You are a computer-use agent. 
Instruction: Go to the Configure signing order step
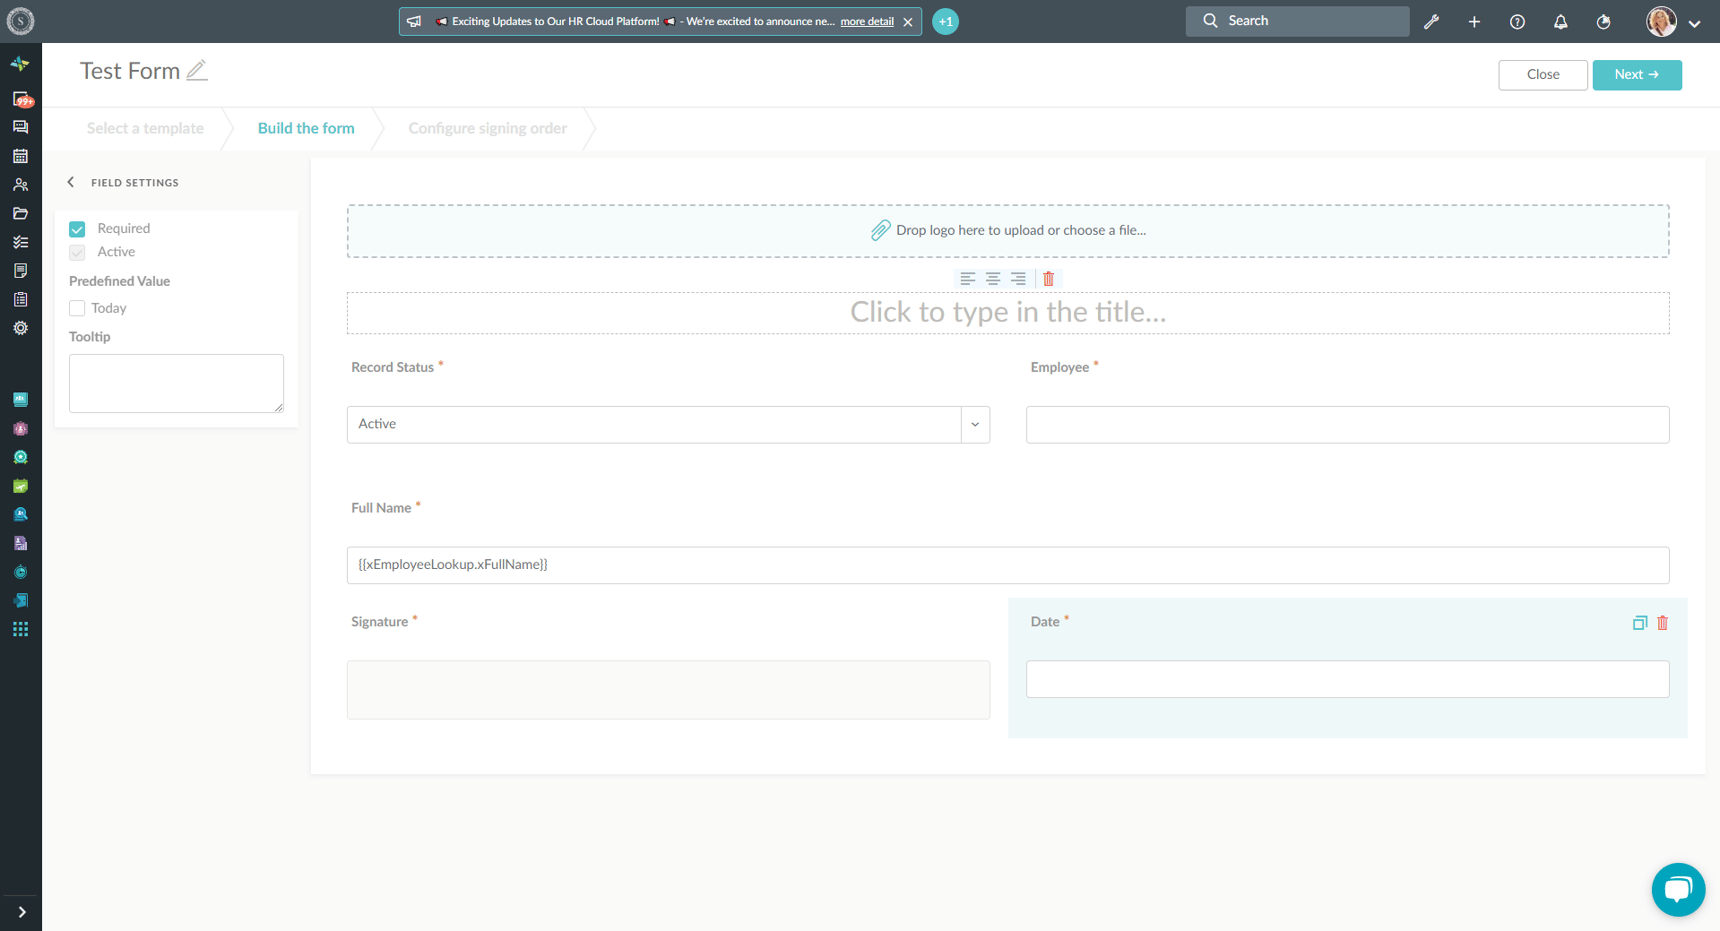pos(487,128)
